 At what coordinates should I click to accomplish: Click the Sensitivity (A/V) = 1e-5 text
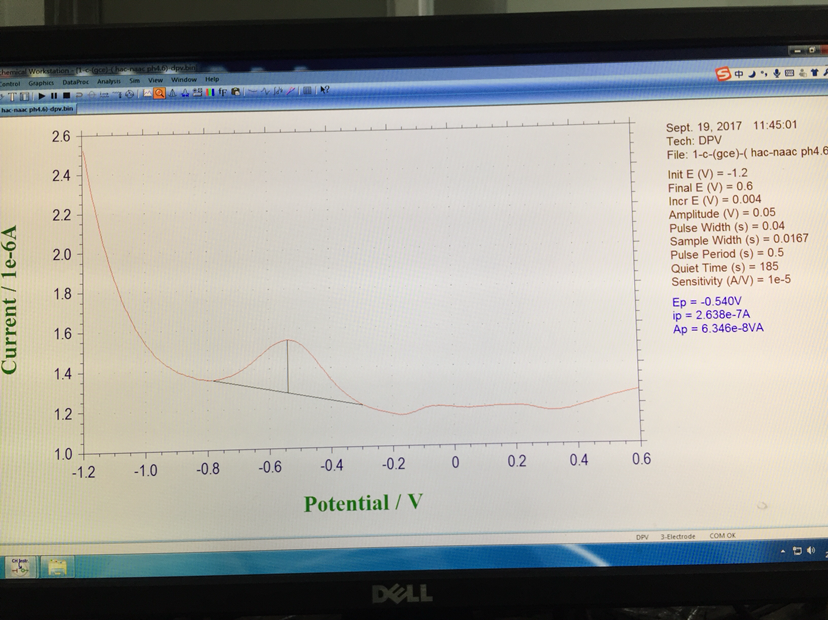tap(731, 280)
